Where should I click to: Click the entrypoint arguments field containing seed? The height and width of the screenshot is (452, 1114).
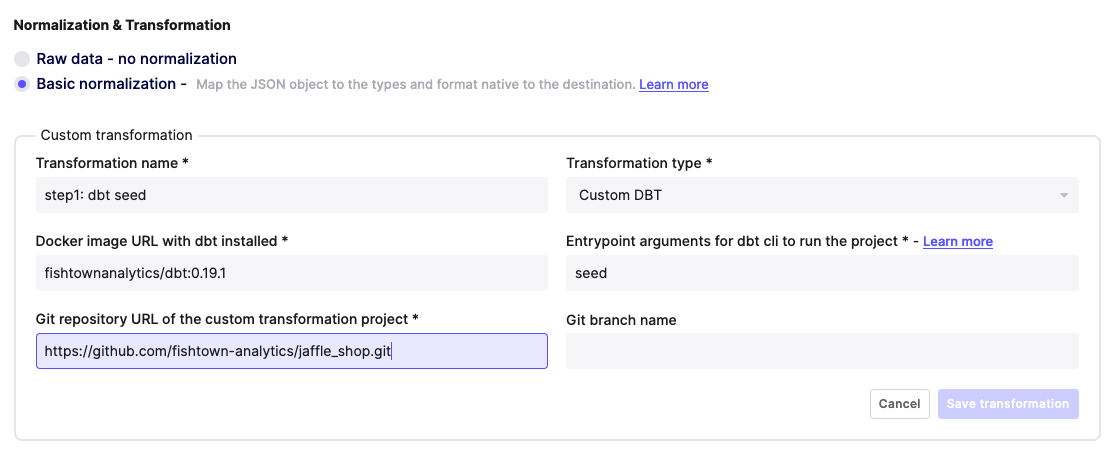coord(821,273)
